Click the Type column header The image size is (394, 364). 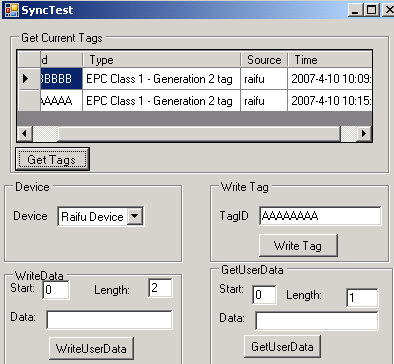pos(161,60)
